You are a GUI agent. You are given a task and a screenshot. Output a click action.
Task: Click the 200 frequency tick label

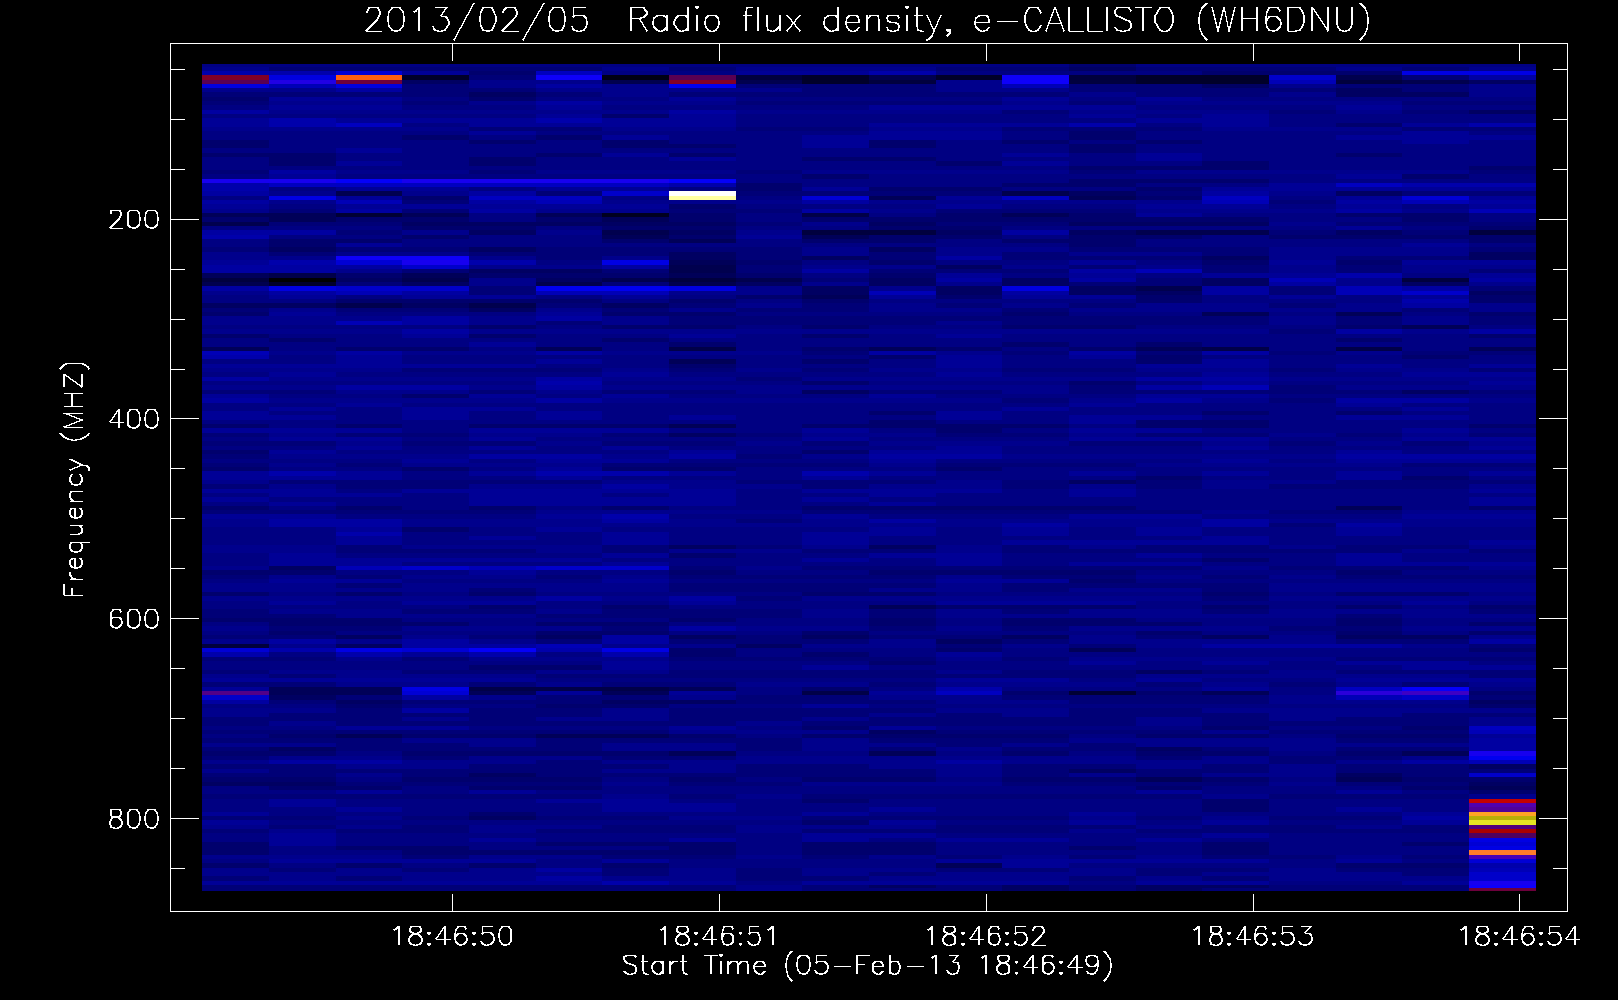[134, 220]
